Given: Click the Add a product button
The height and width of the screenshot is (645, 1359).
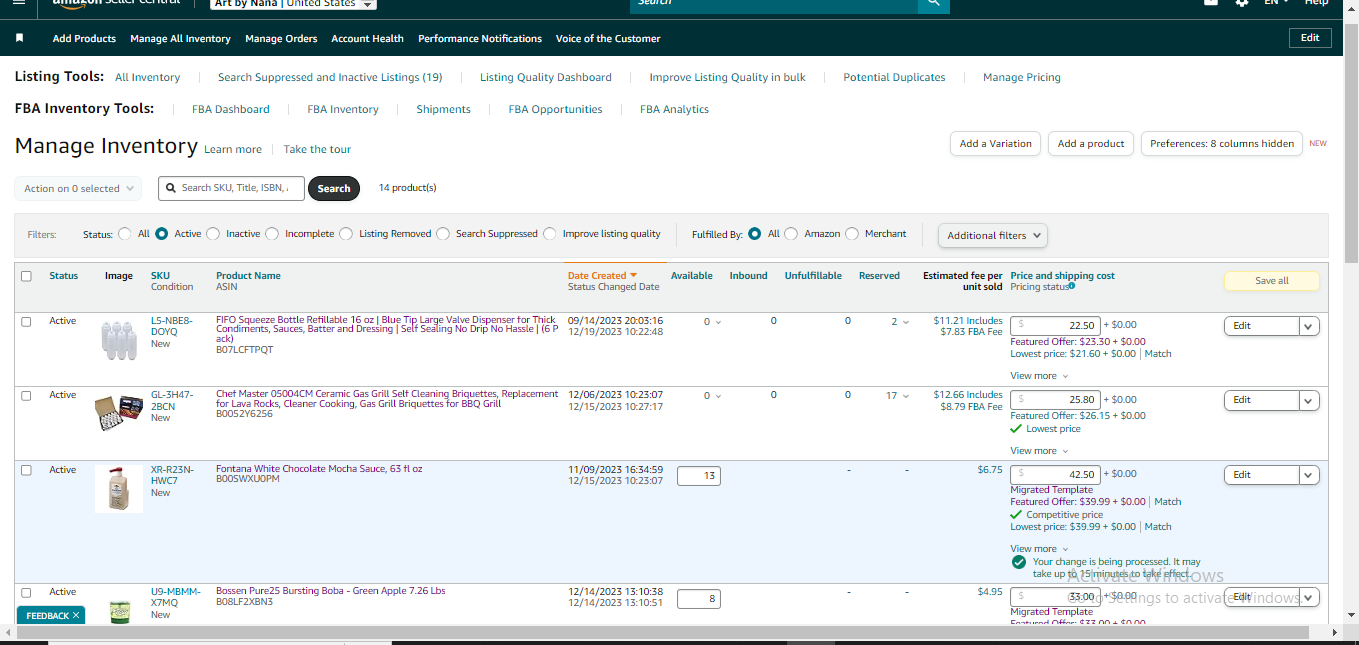Looking at the screenshot, I should (1091, 144).
